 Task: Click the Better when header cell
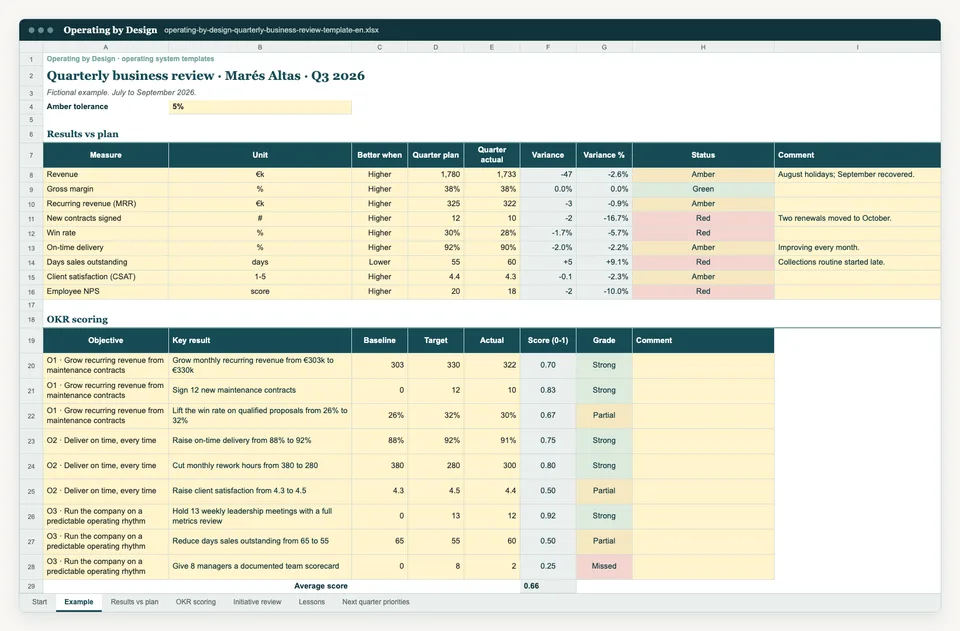pyautogui.click(x=380, y=155)
